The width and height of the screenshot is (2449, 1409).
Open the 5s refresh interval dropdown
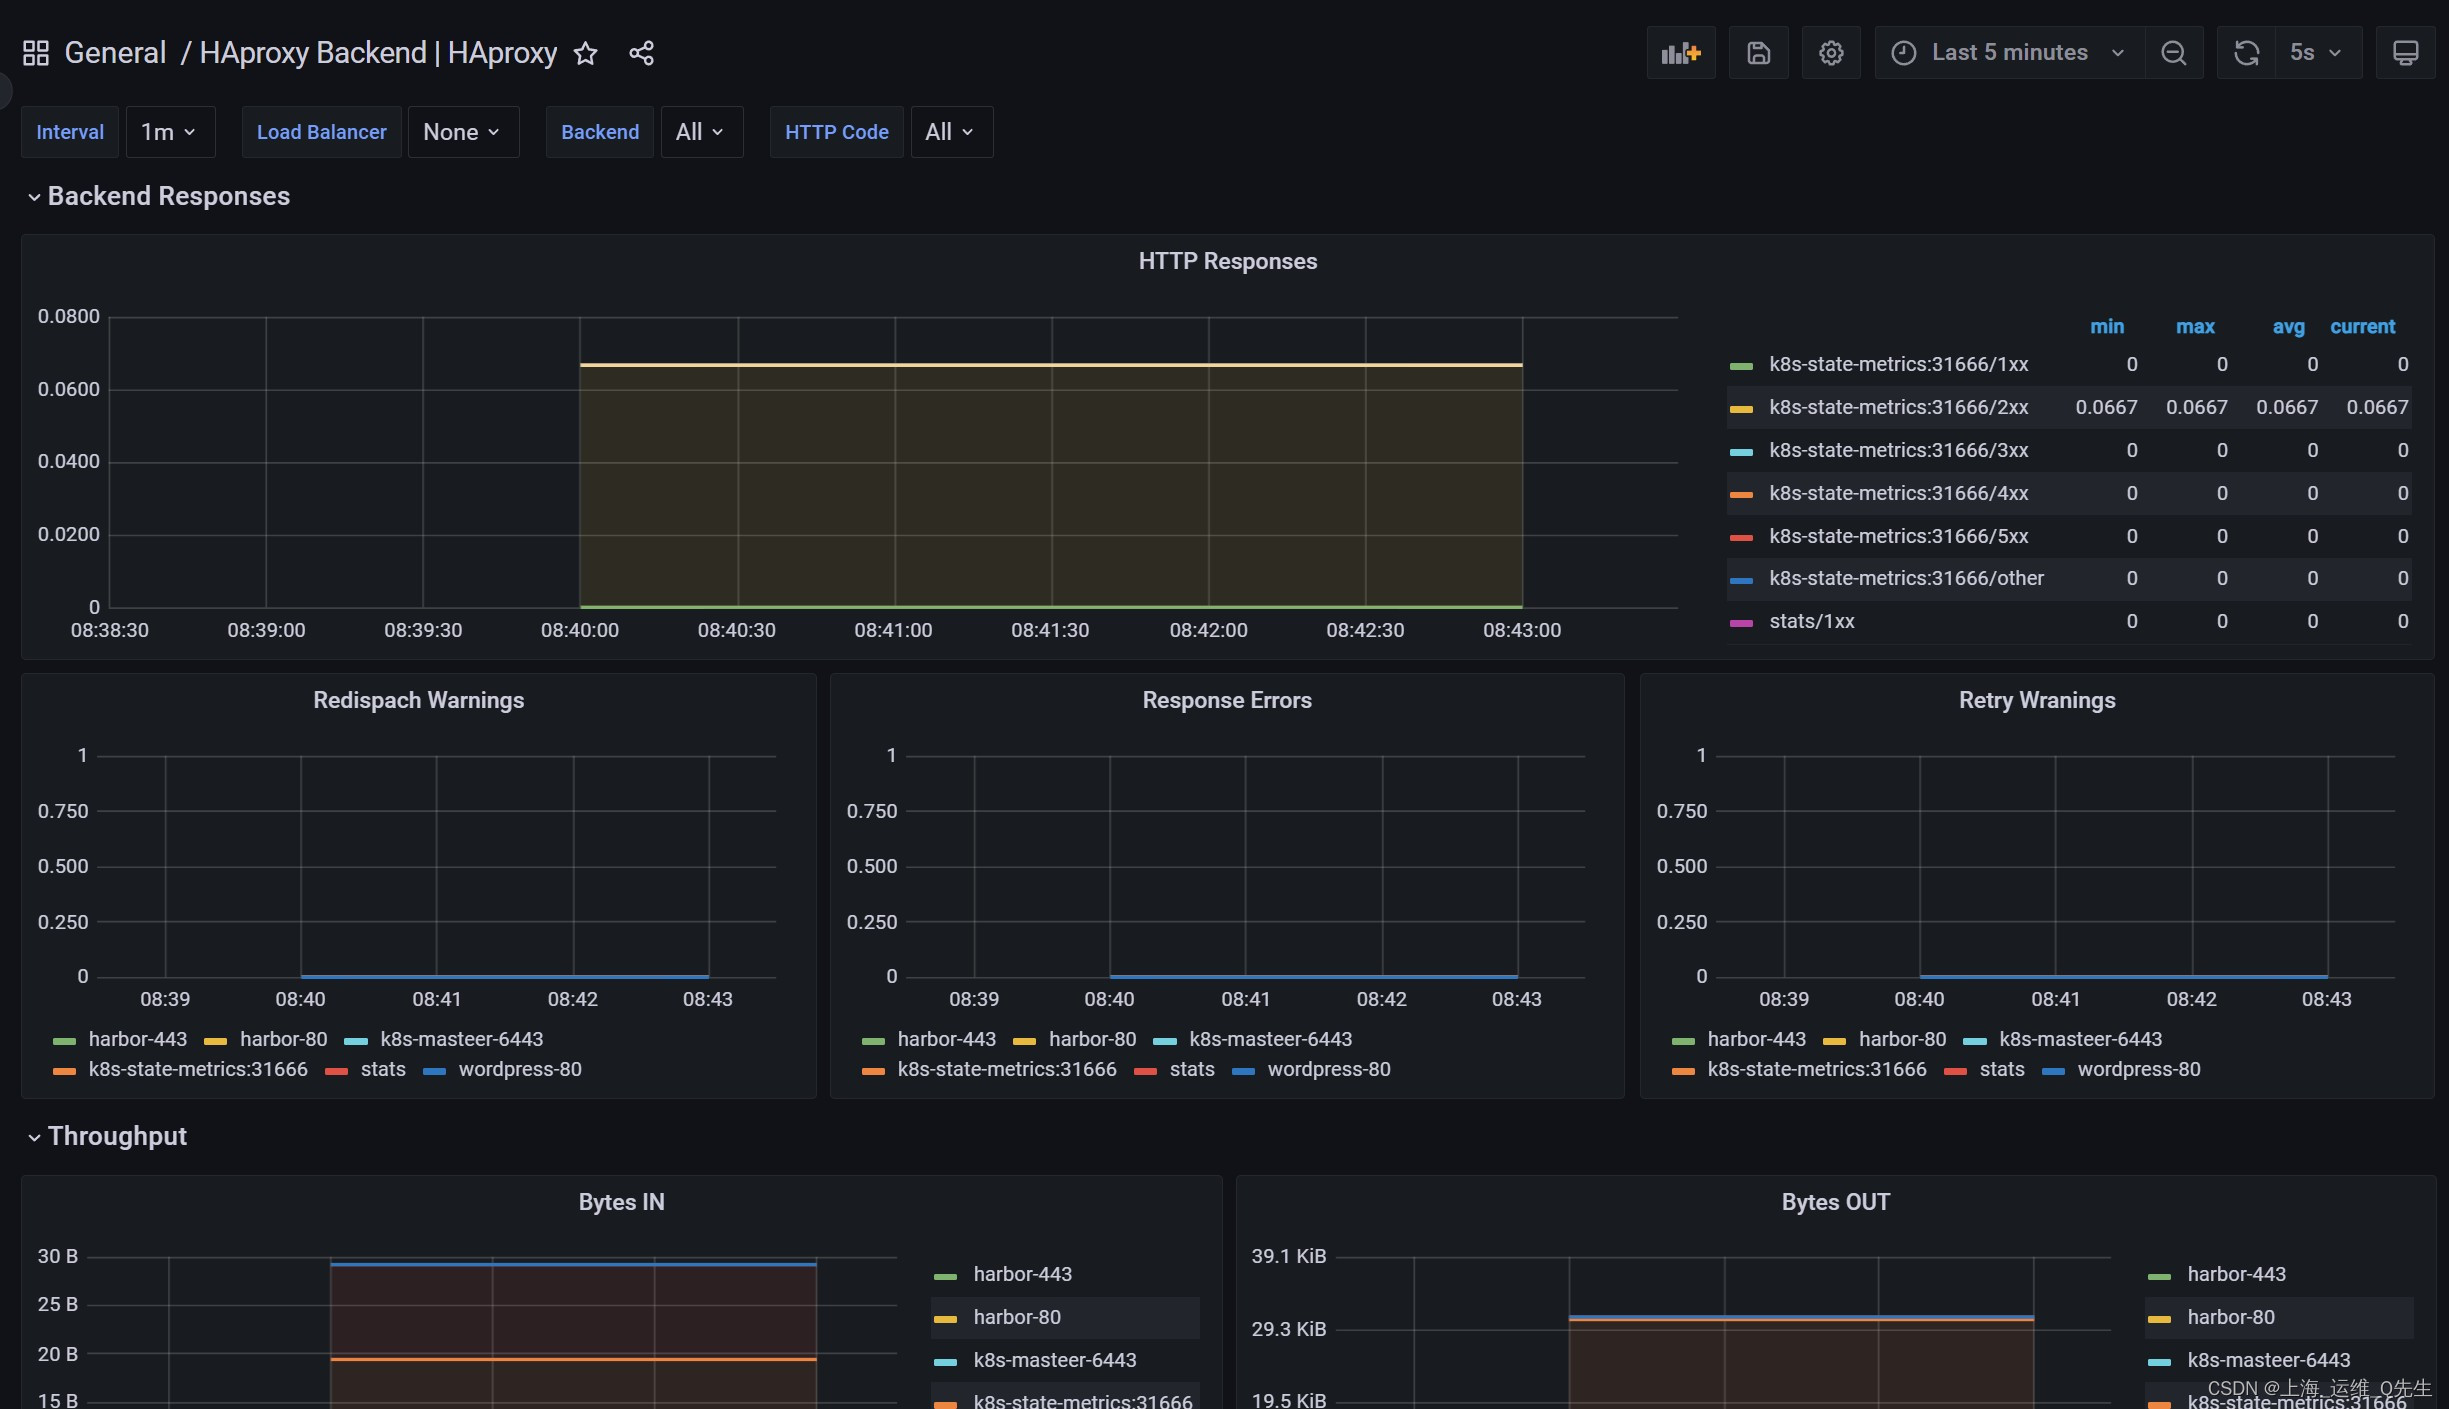[2317, 53]
